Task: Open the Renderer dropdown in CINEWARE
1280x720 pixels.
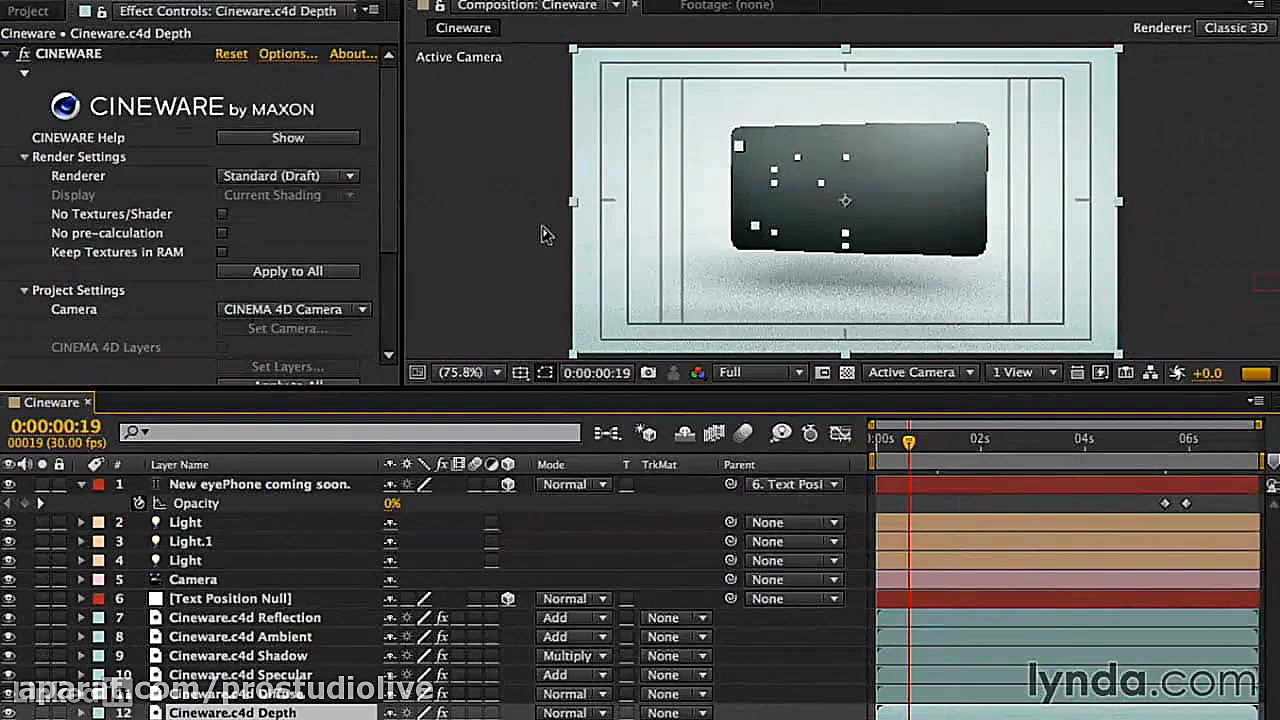Action: tap(288, 175)
